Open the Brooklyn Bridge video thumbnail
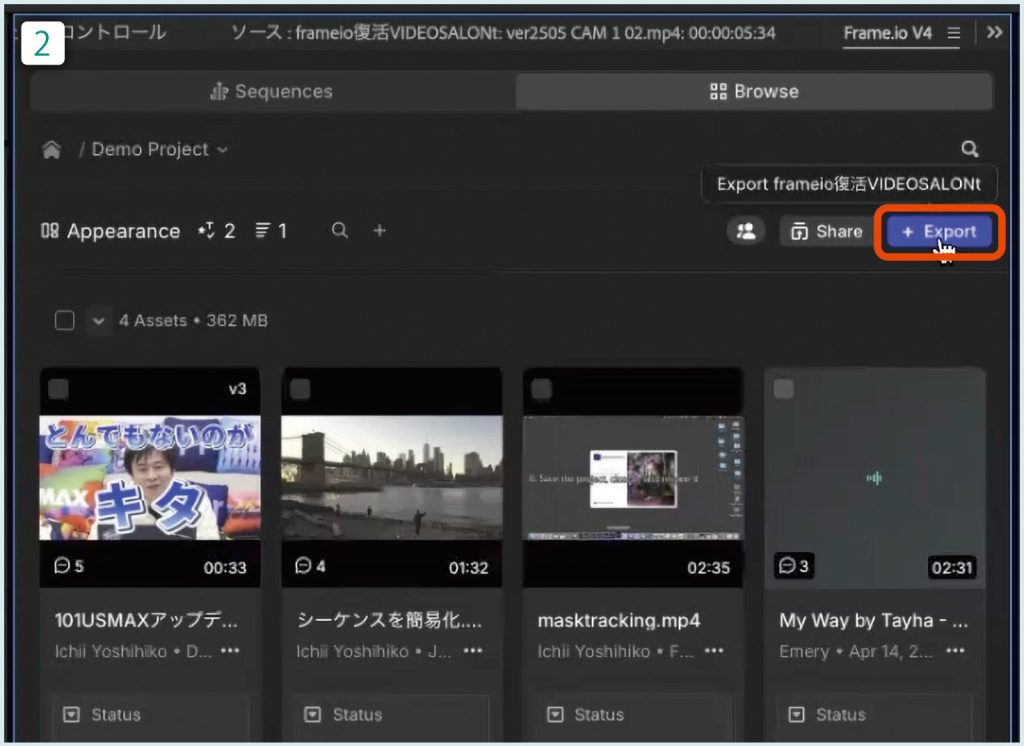This screenshot has height=746, width=1024. point(392,478)
